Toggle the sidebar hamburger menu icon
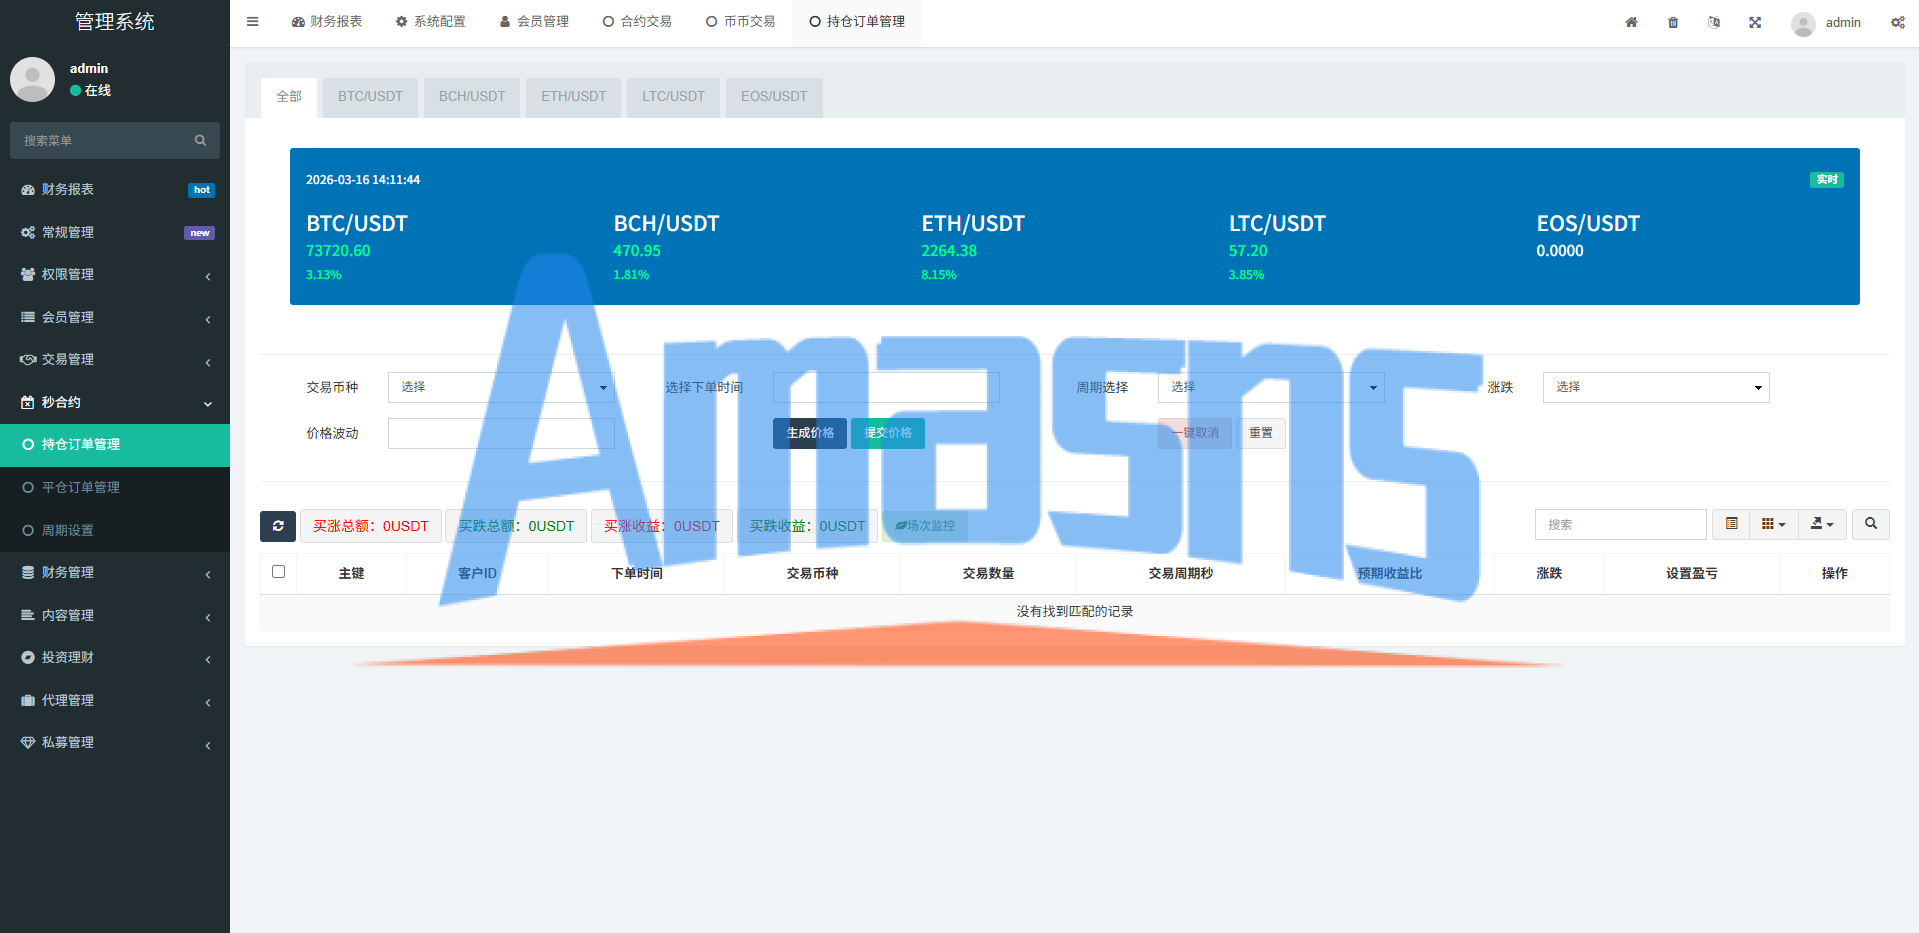This screenshot has width=1919, height=933. coord(252,21)
